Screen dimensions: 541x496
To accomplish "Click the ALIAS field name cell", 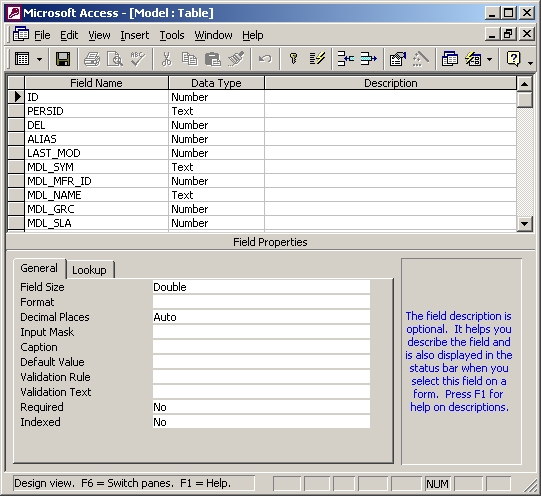I will [96, 139].
